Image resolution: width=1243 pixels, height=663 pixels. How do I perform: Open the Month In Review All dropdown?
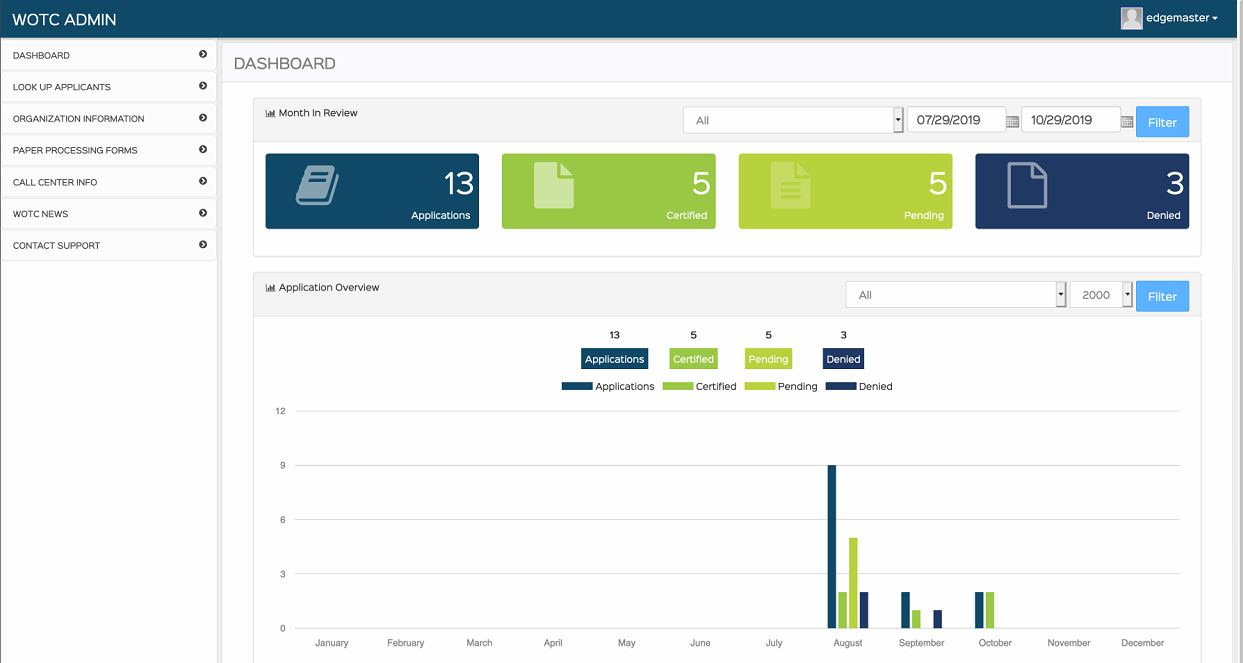pos(793,120)
